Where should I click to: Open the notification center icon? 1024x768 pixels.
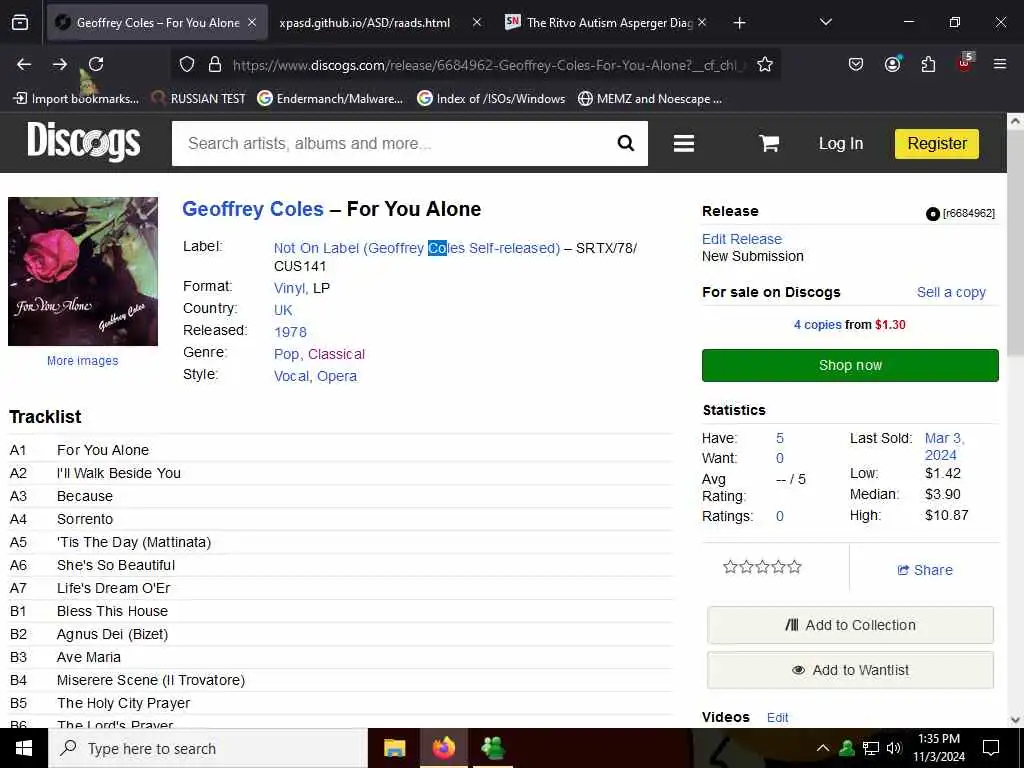point(991,748)
